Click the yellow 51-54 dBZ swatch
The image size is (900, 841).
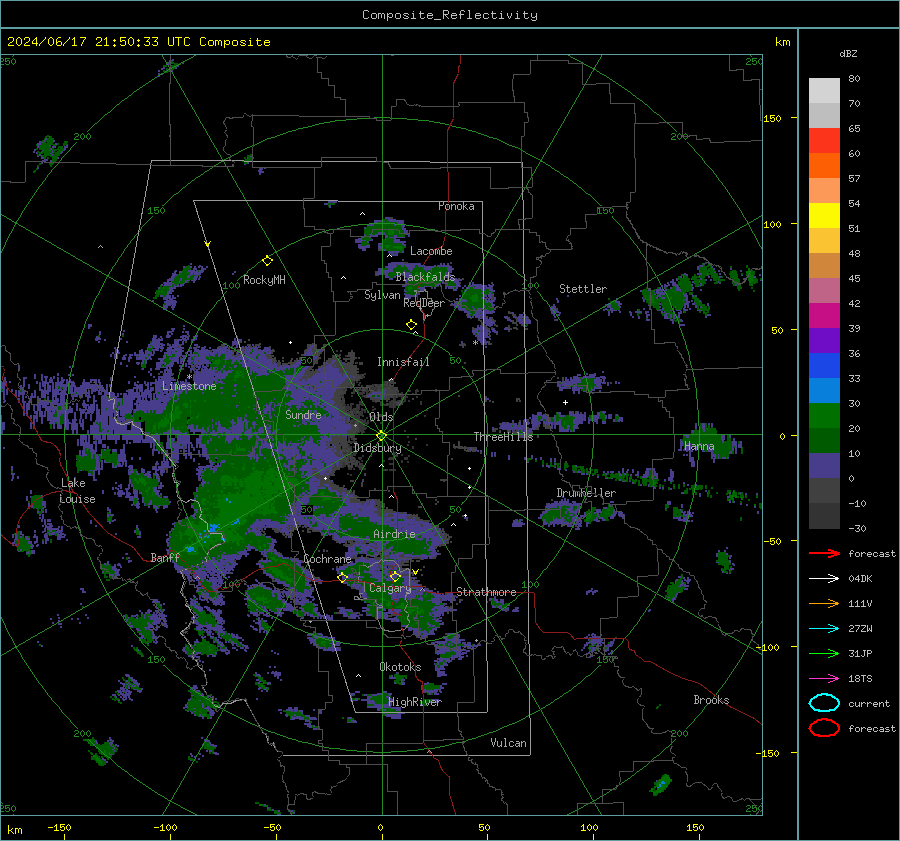[824, 216]
